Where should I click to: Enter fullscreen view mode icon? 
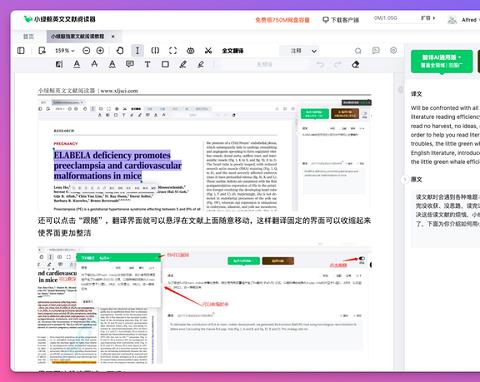tap(173, 51)
